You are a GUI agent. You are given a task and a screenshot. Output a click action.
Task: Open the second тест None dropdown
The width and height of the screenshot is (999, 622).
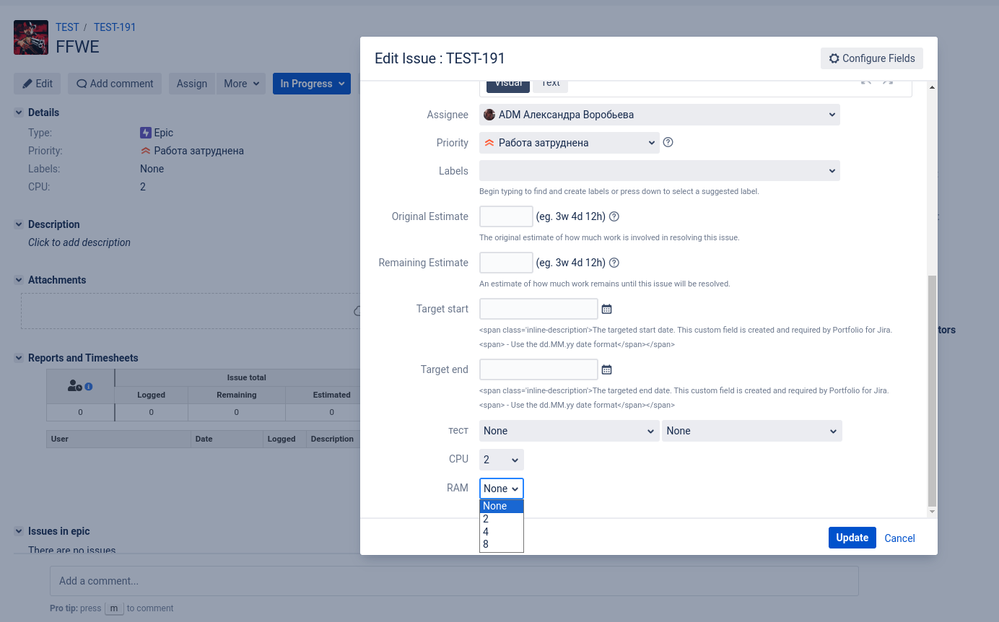[752, 431]
